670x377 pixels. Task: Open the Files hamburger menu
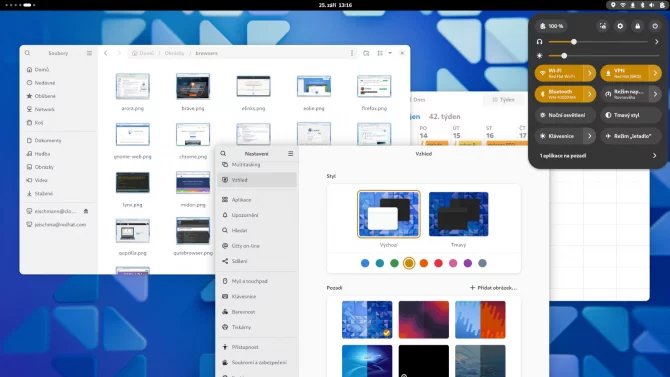[x=89, y=53]
